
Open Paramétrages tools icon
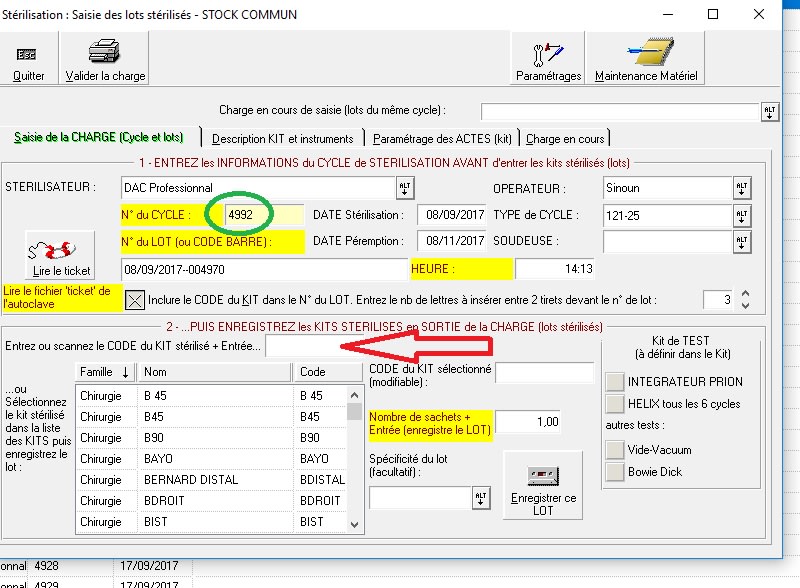tap(548, 55)
